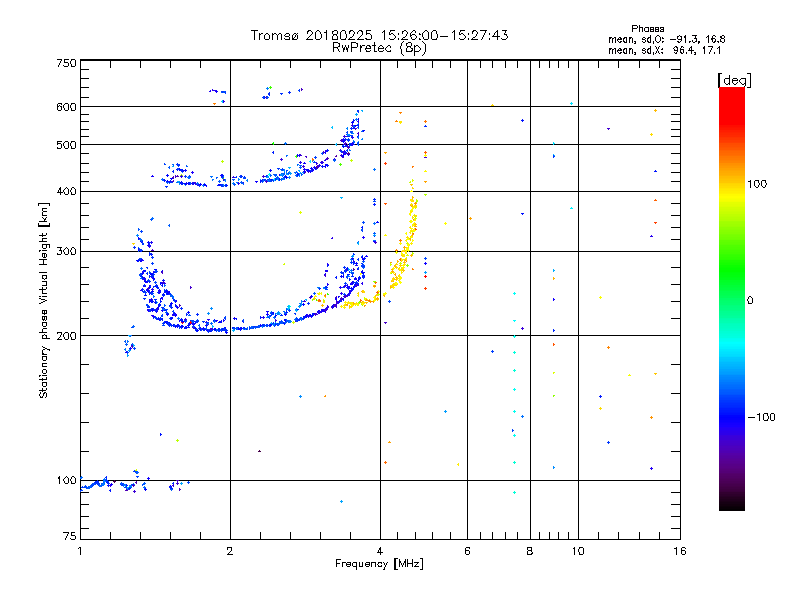The image size is (800, 600).
Task: Click the x-axis tick label '10'
Action: point(578,551)
